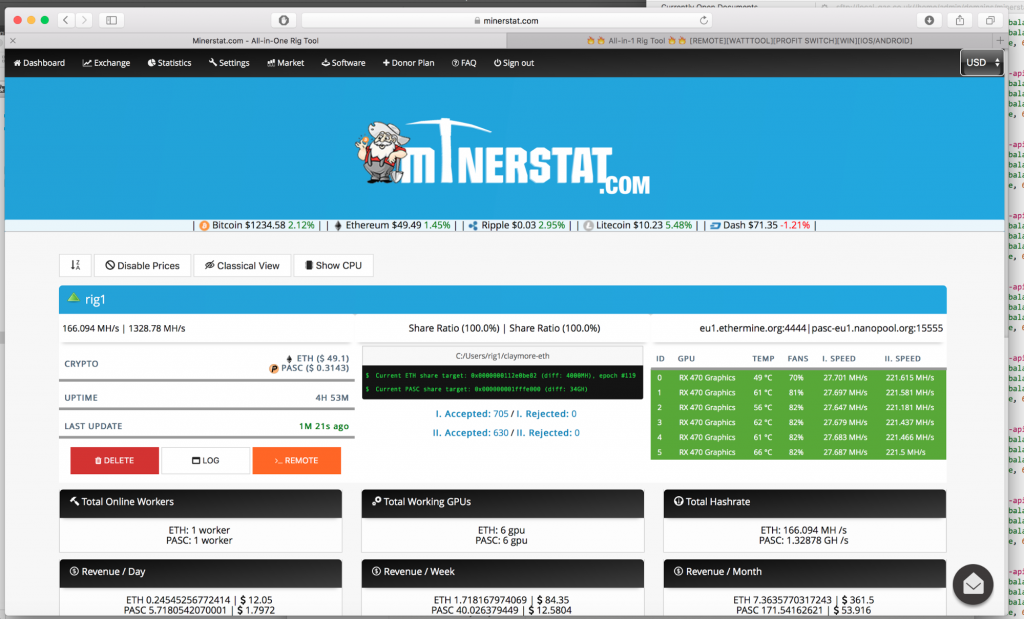Show all tabs overview button

pyautogui.click(x=990, y=20)
